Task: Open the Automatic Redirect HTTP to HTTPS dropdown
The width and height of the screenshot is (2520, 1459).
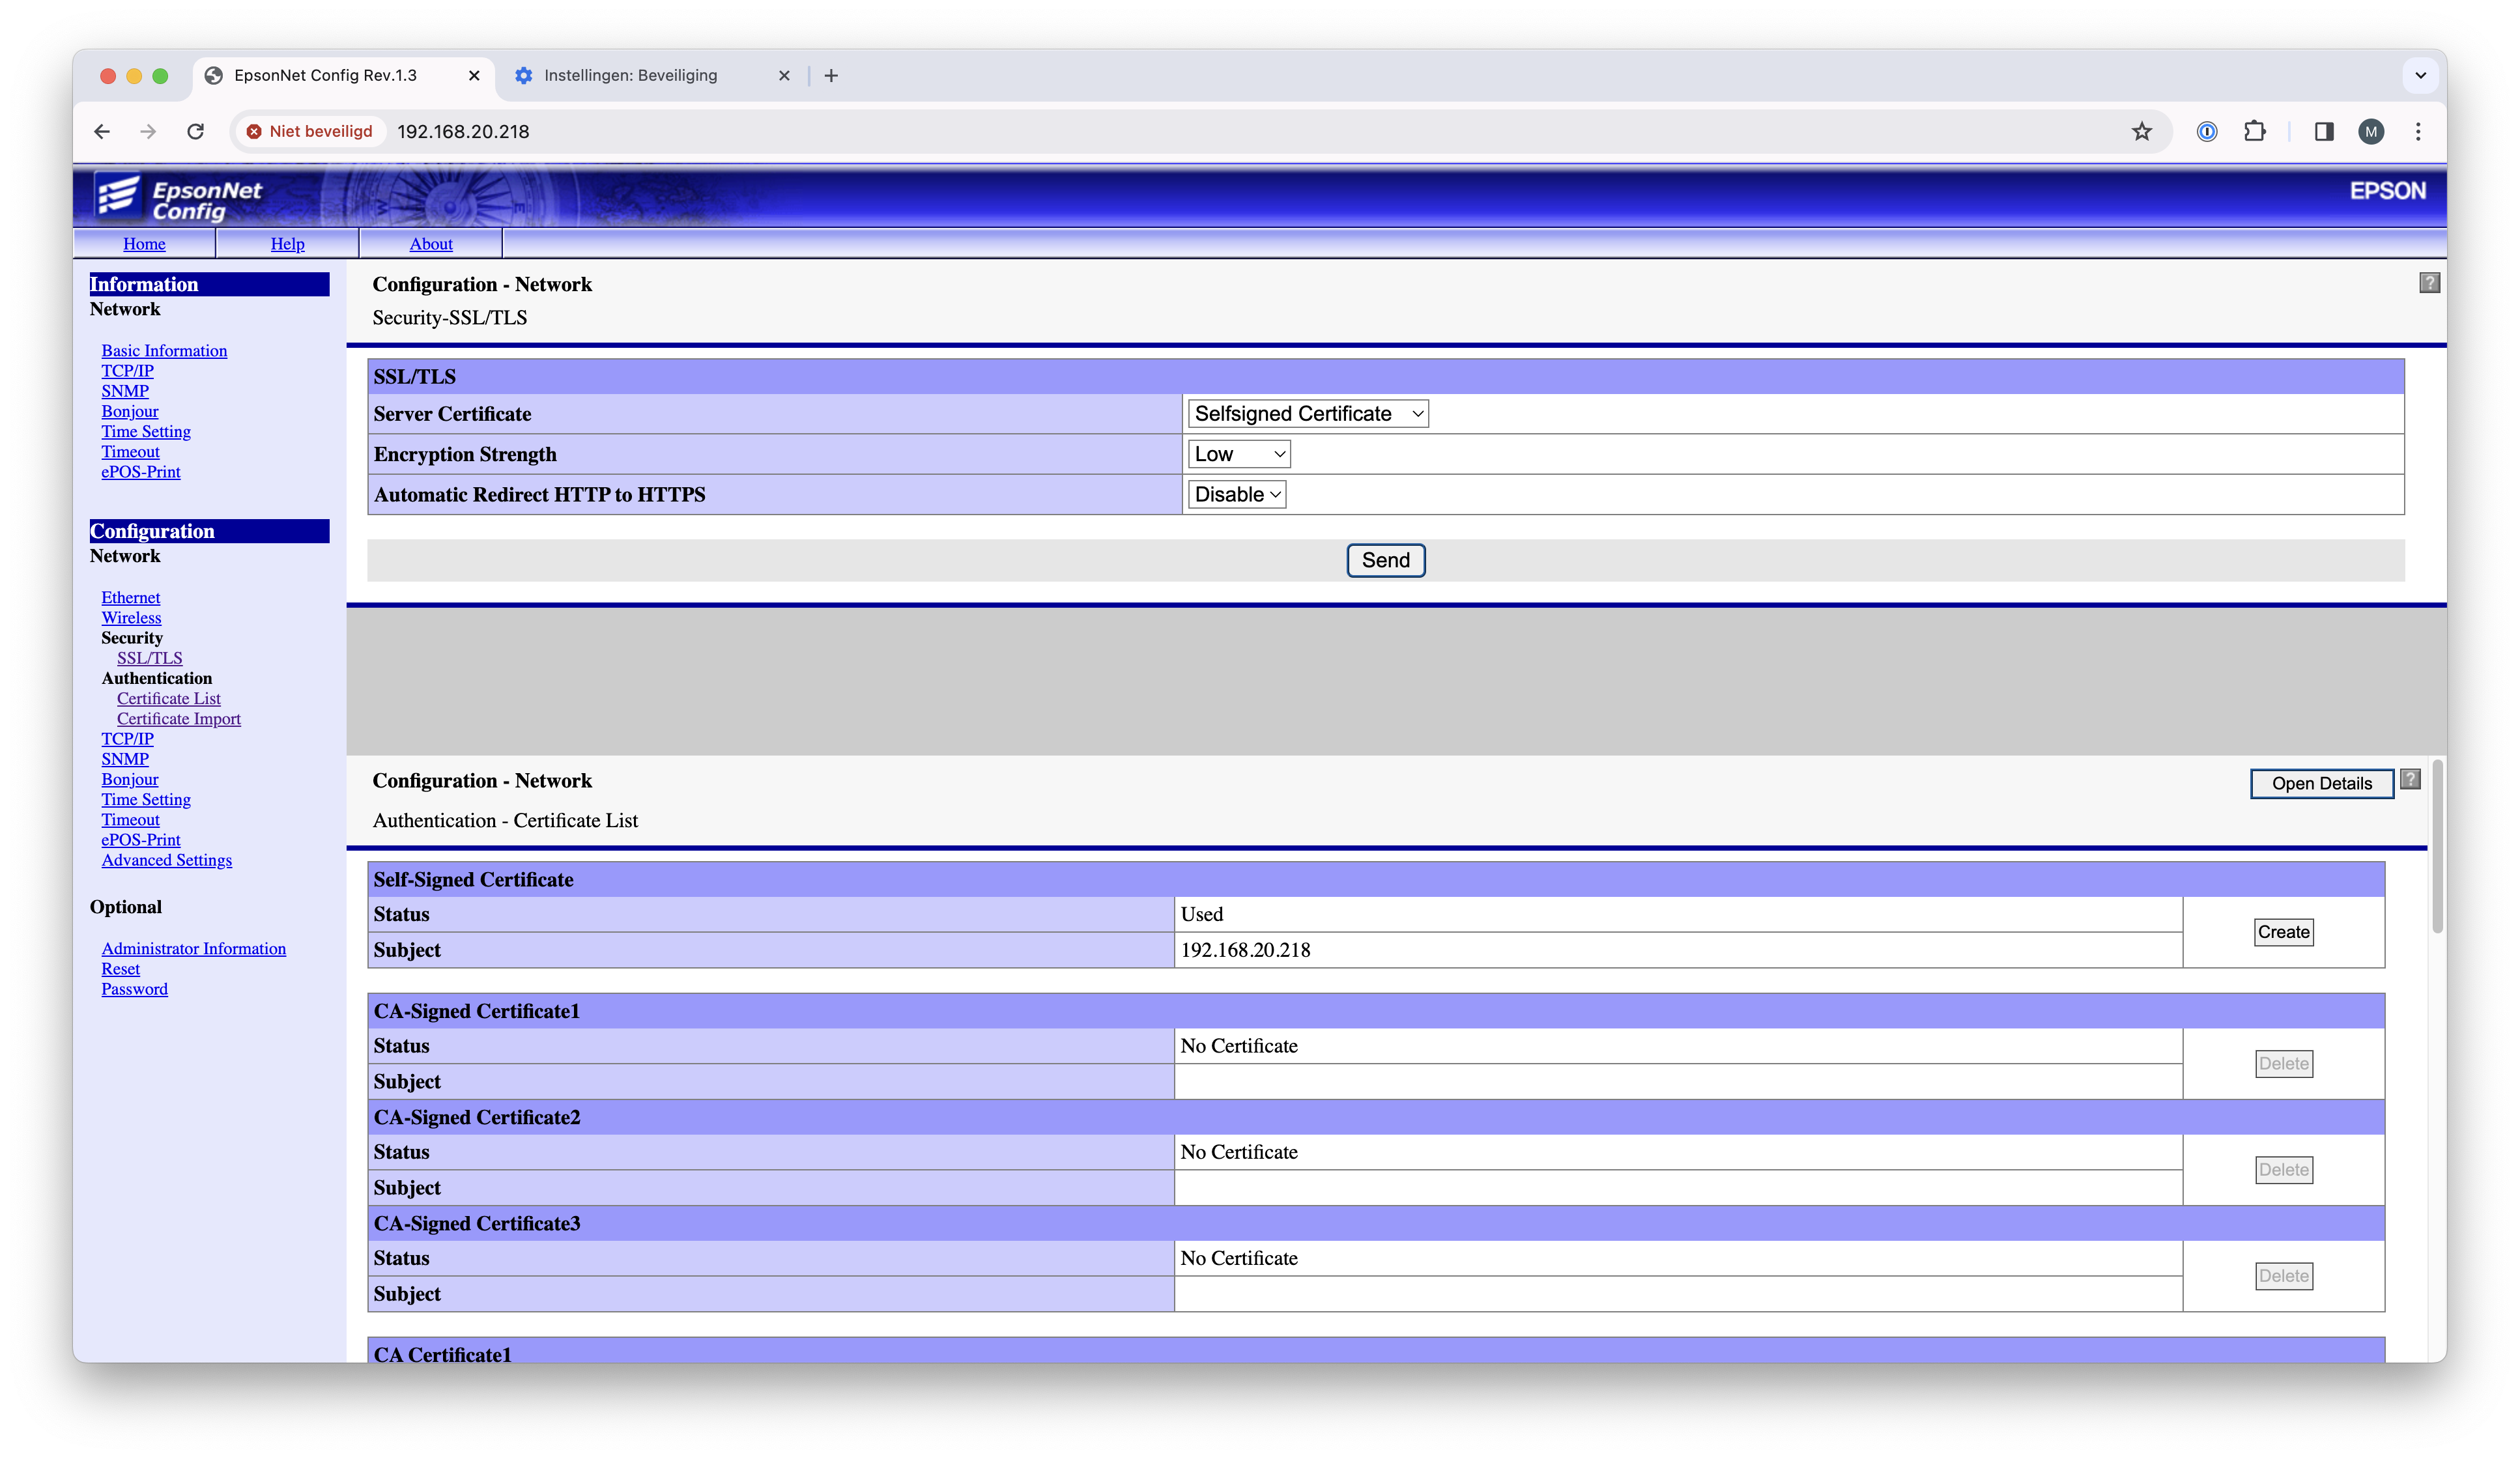Action: (x=1237, y=494)
